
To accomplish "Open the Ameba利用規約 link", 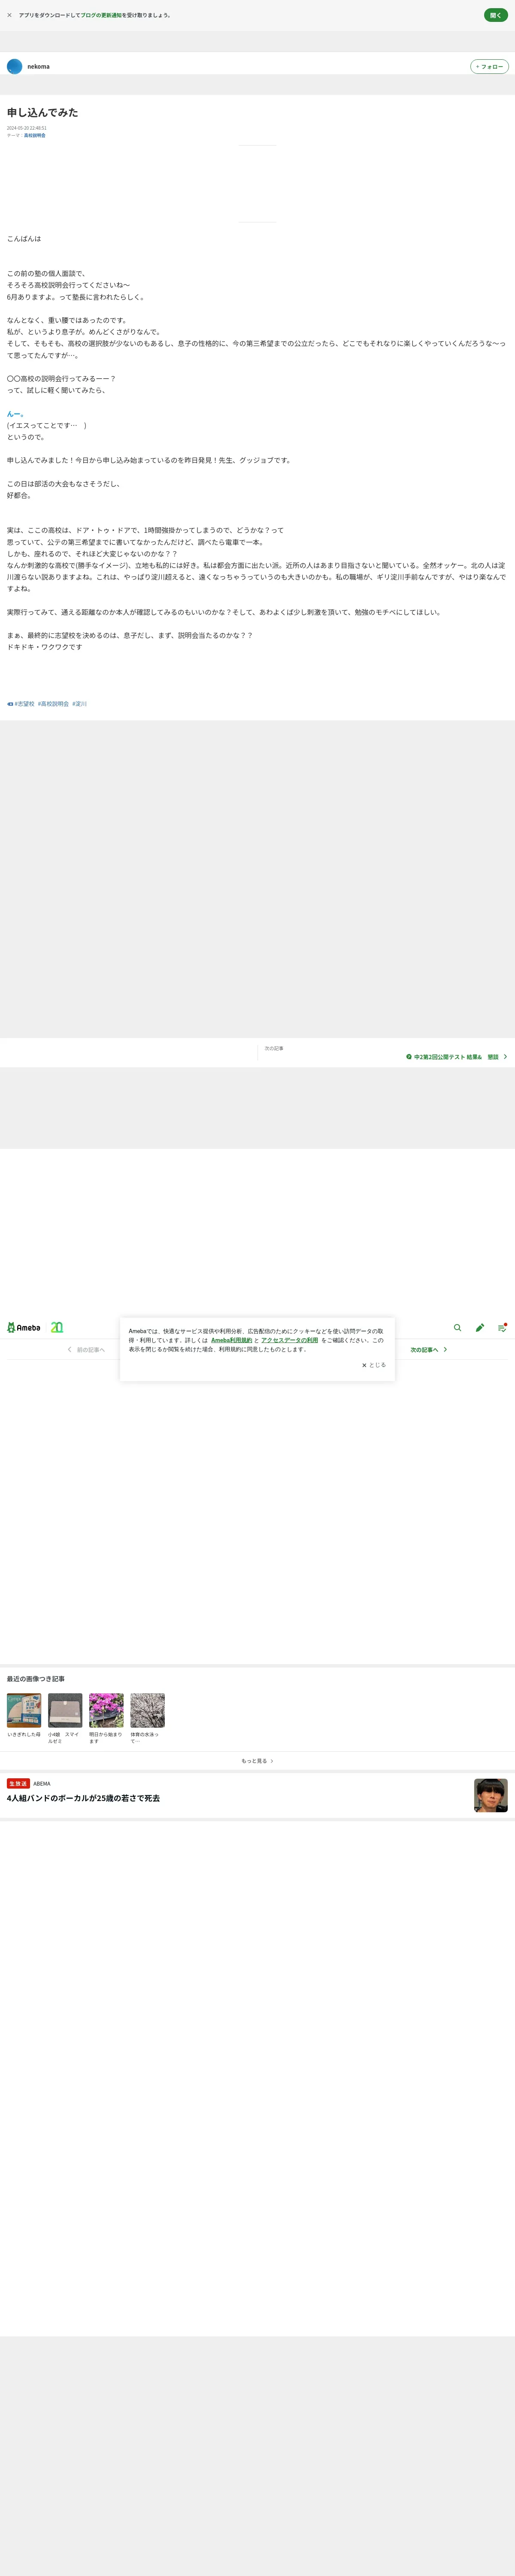I will coord(232,1340).
